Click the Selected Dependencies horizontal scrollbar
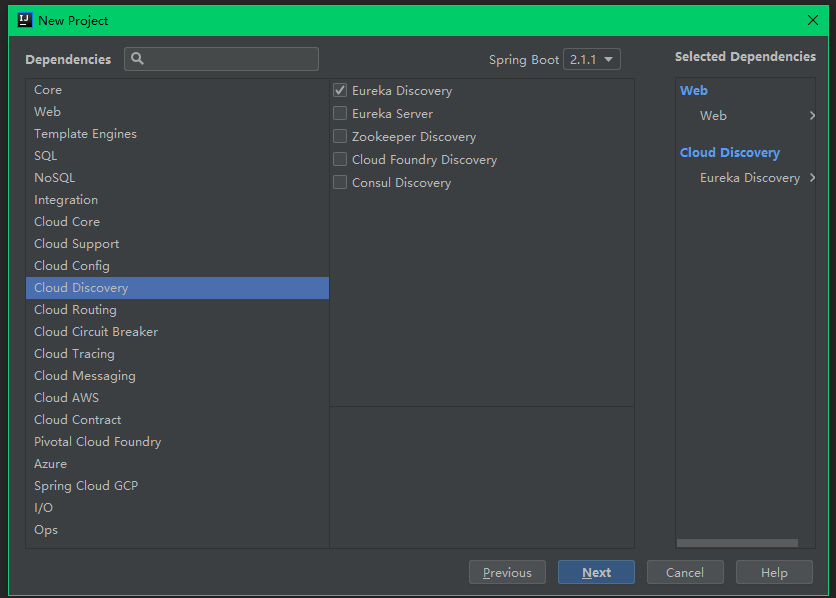Screen dimensions: 836x598 point(737,543)
